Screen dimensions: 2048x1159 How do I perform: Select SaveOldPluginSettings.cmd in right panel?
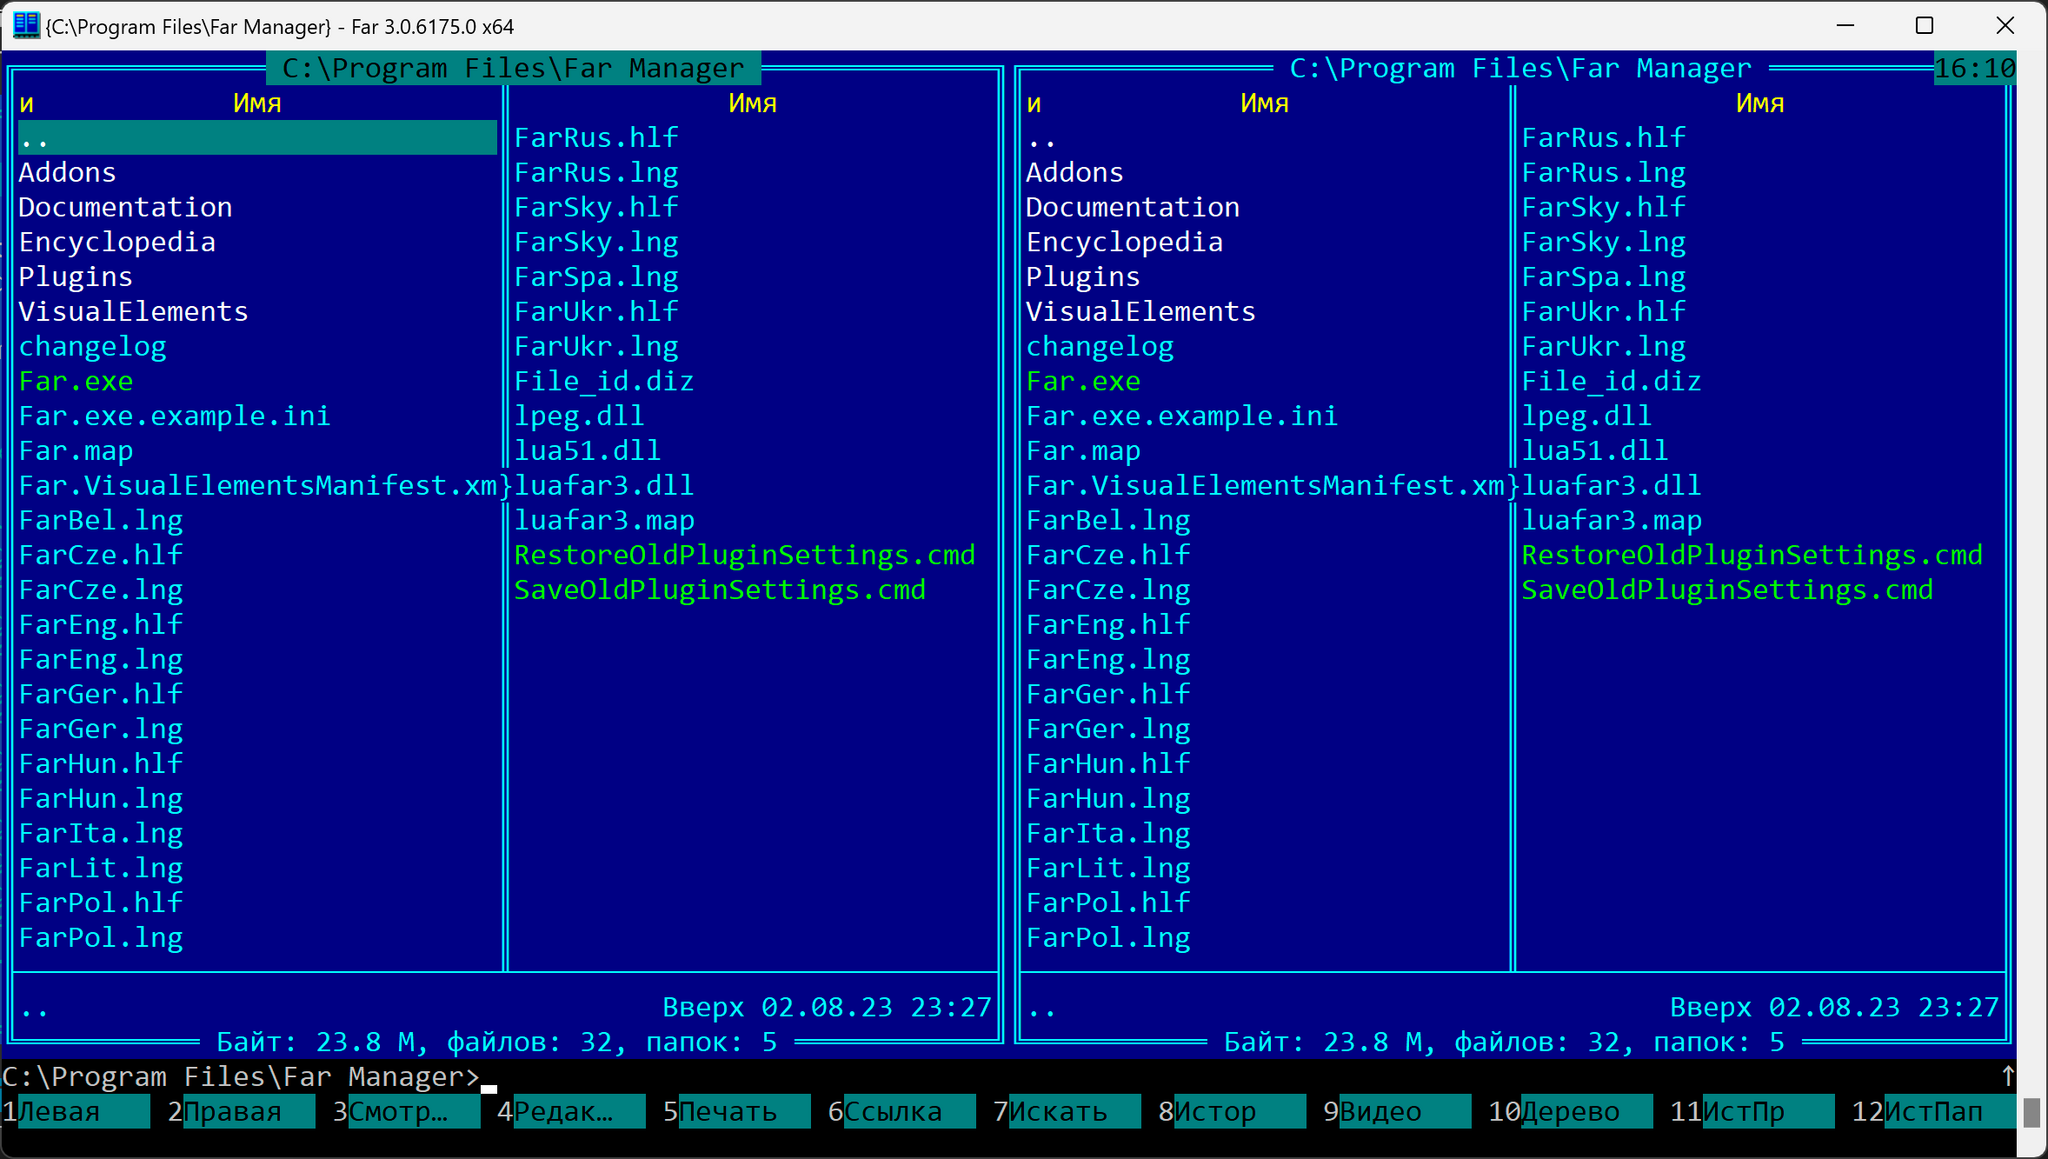pyautogui.click(x=1727, y=590)
